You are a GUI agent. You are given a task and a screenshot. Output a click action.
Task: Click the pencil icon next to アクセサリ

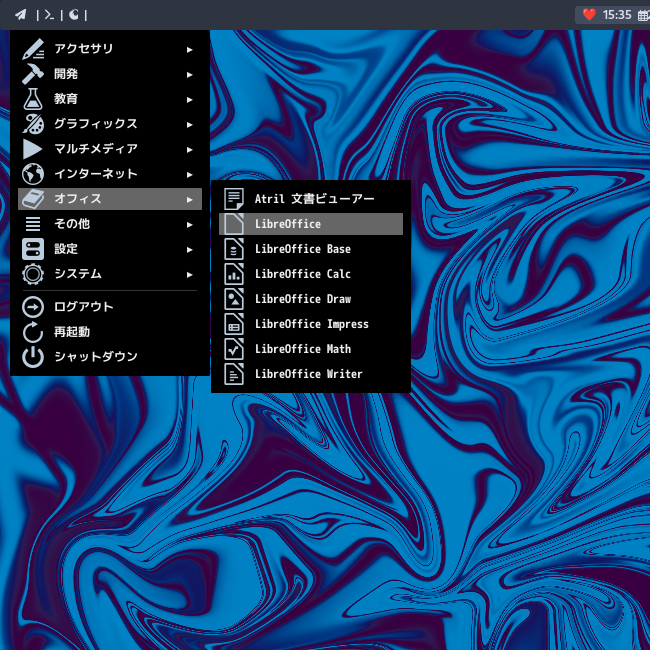tap(33, 49)
